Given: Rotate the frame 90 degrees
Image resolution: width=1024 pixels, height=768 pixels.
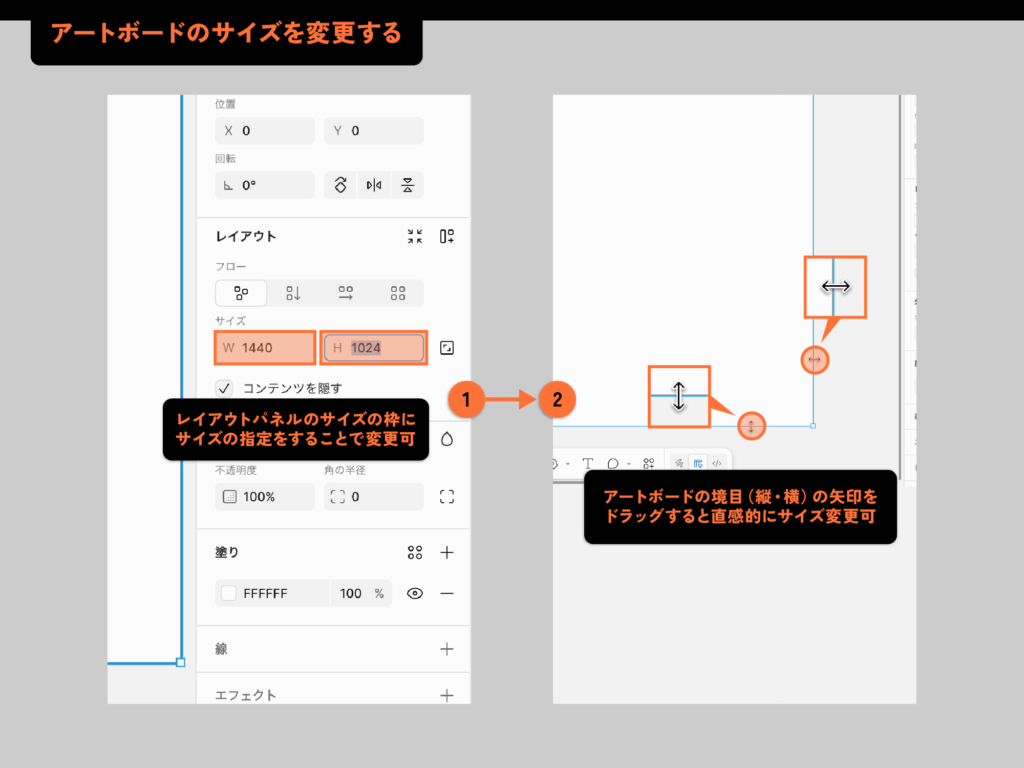Looking at the screenshot, I should pos(339,184).
